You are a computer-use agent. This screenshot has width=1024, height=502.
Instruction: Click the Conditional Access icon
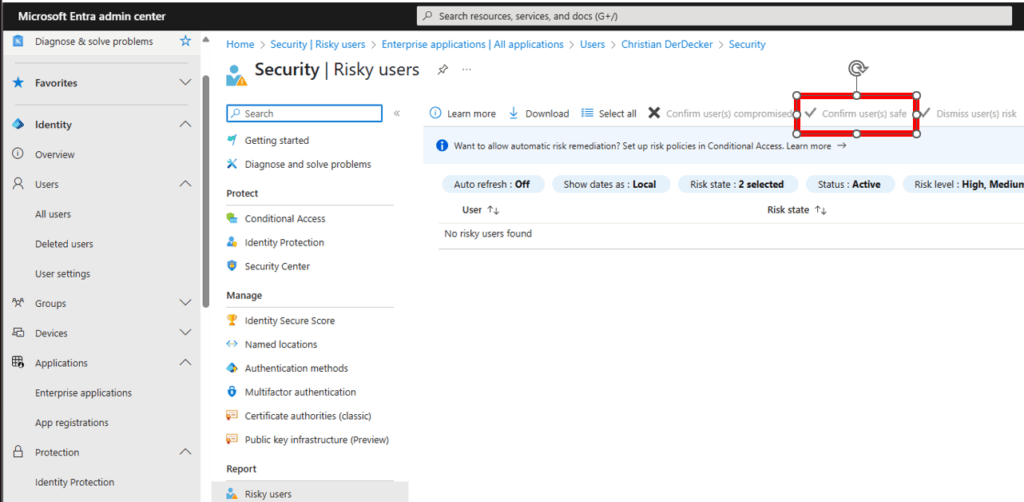(232, 219)
